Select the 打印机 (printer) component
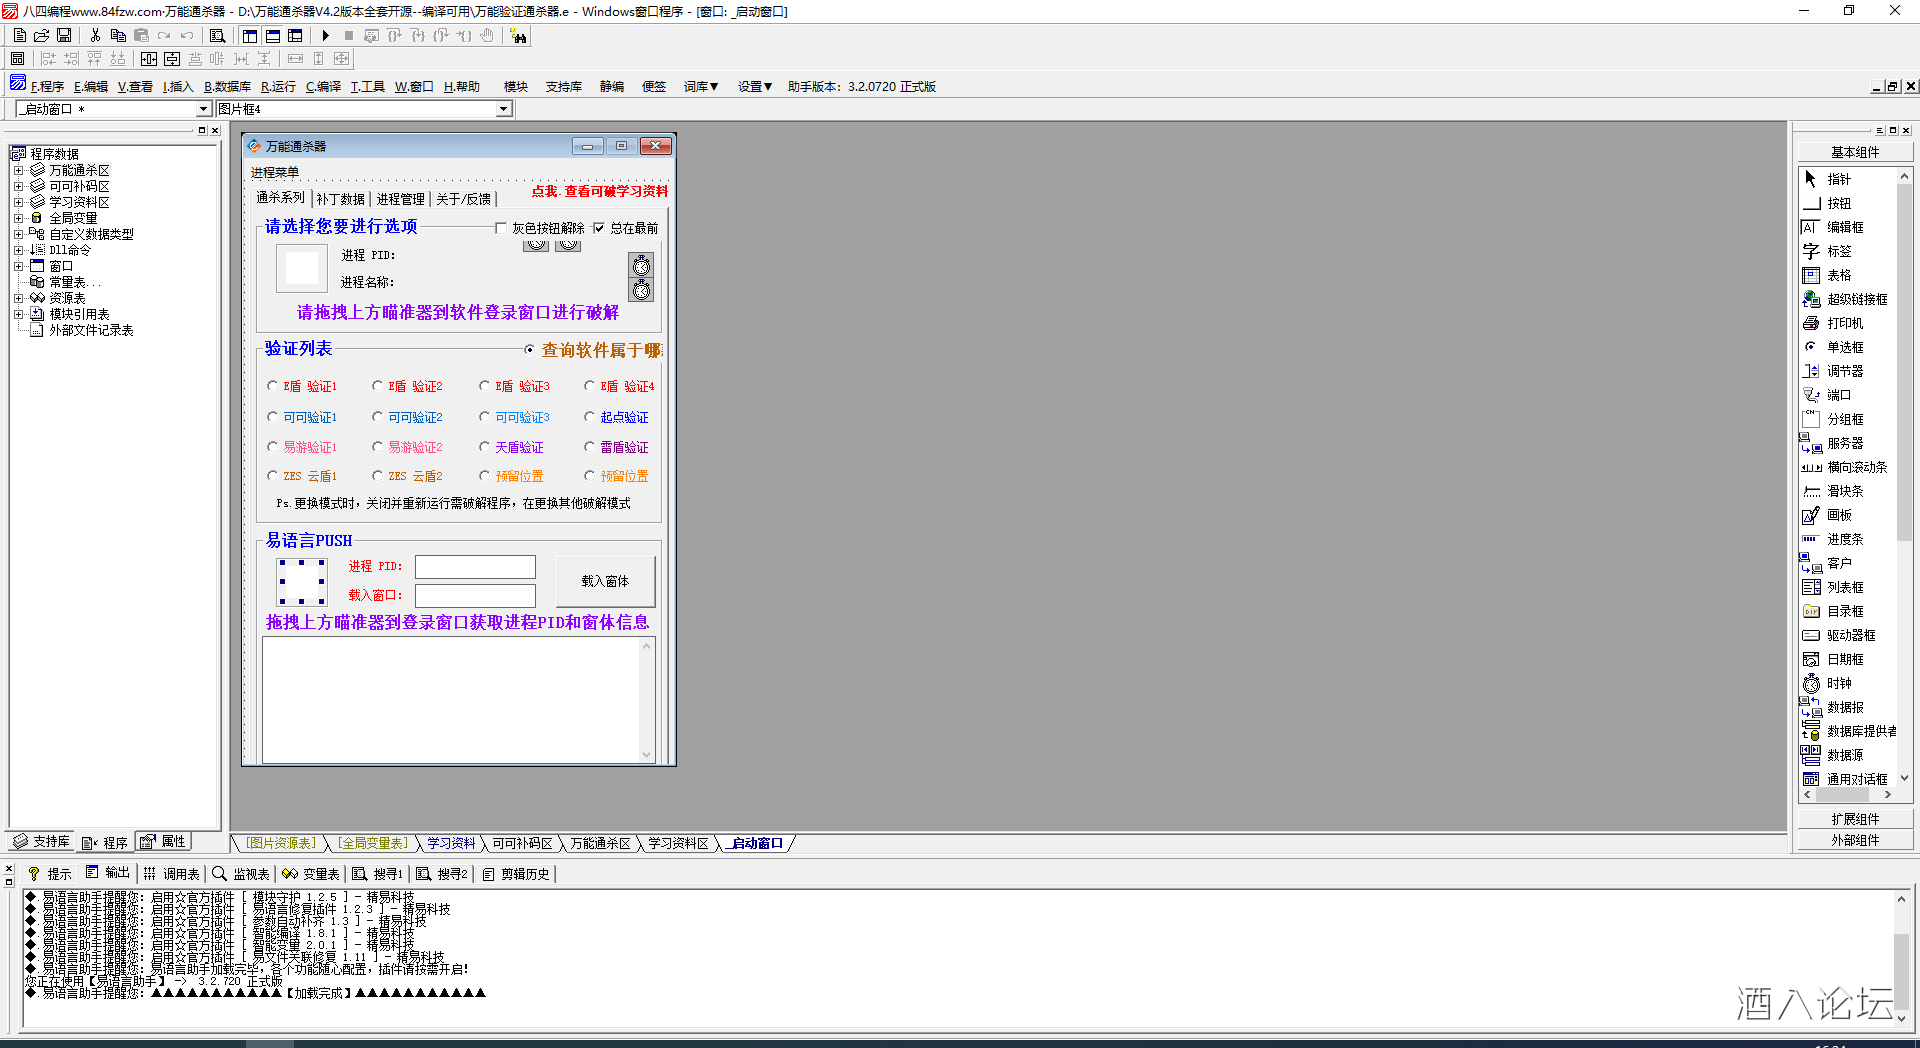Image resolution: width=1920 pixels, height=1048 pixels. click(x=1844, y=324)
